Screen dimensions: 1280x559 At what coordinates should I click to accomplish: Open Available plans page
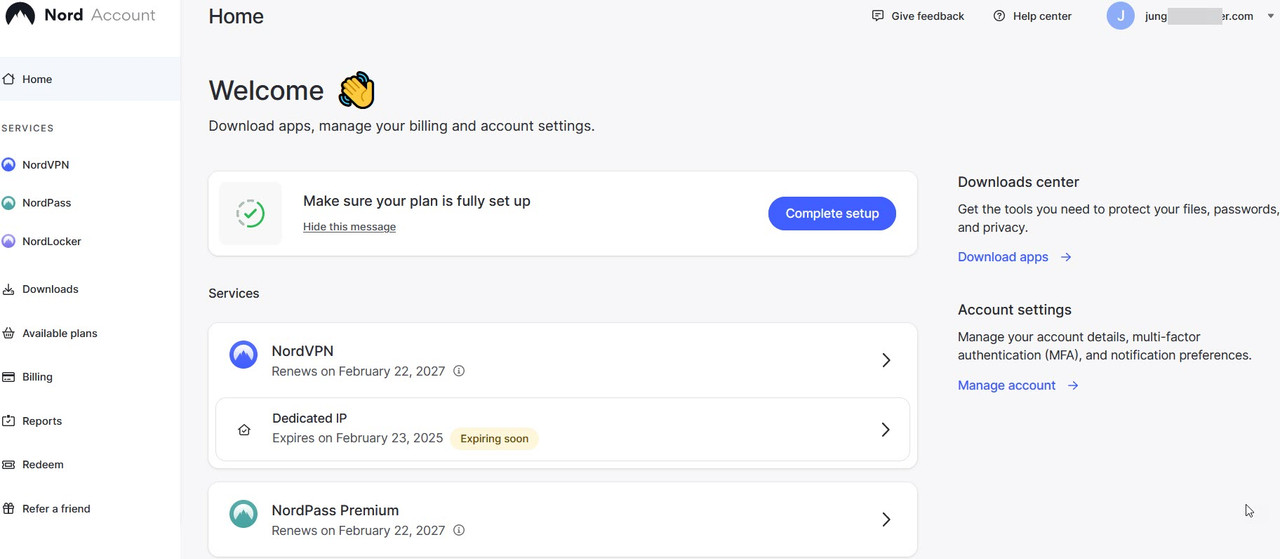[60, 333]
